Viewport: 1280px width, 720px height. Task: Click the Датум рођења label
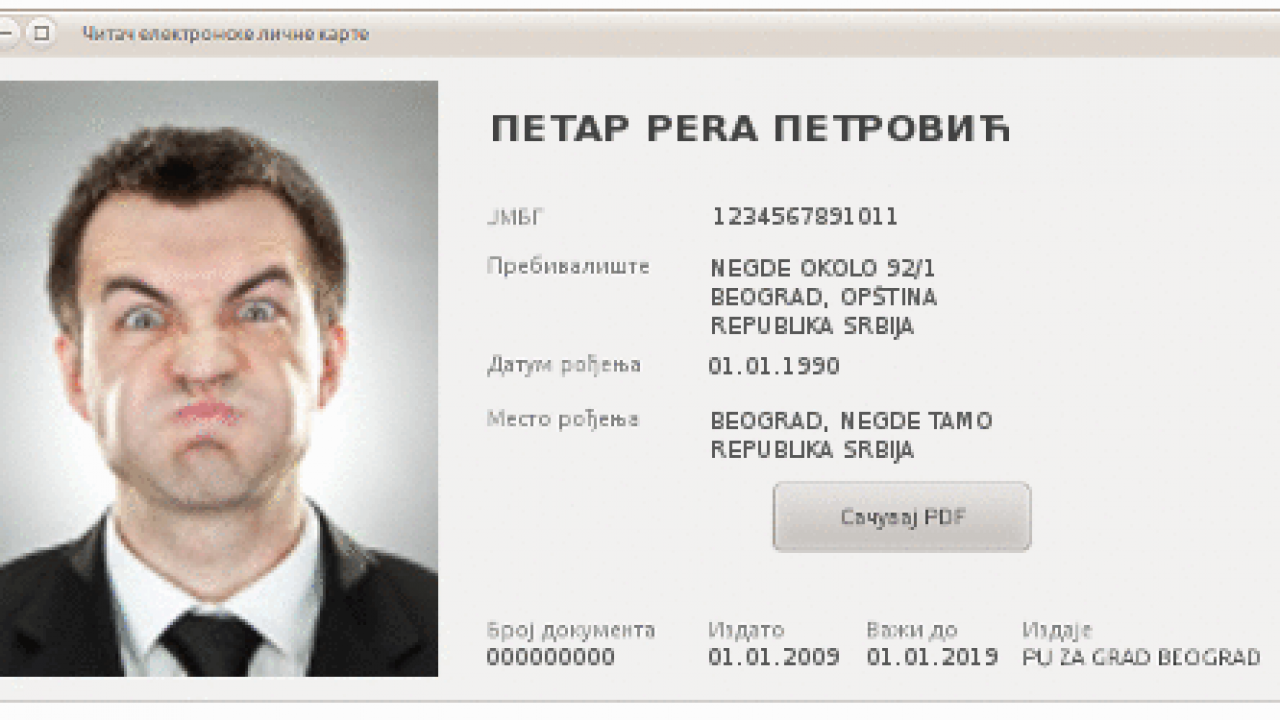click(x=564, y=365)
